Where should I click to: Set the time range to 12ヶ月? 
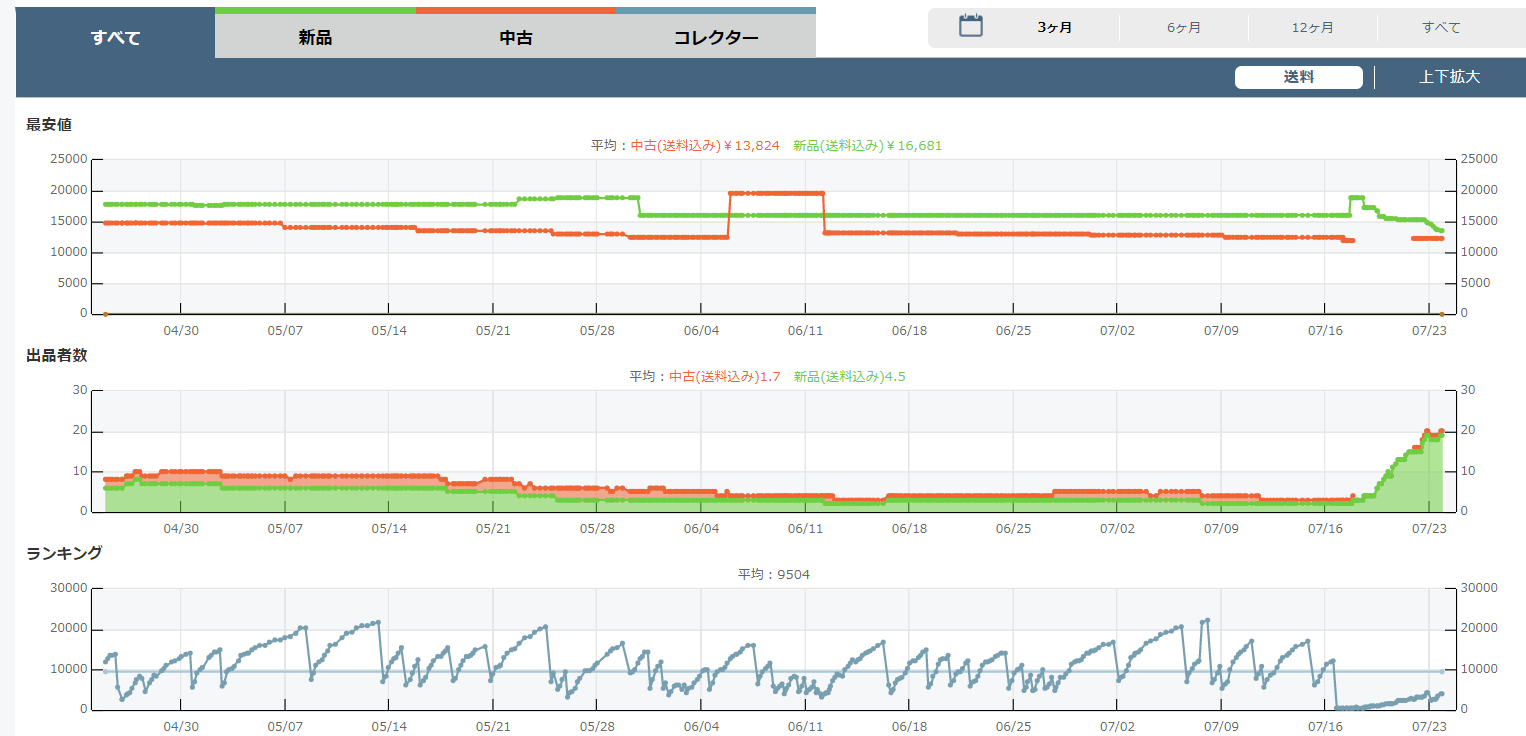1312,28
